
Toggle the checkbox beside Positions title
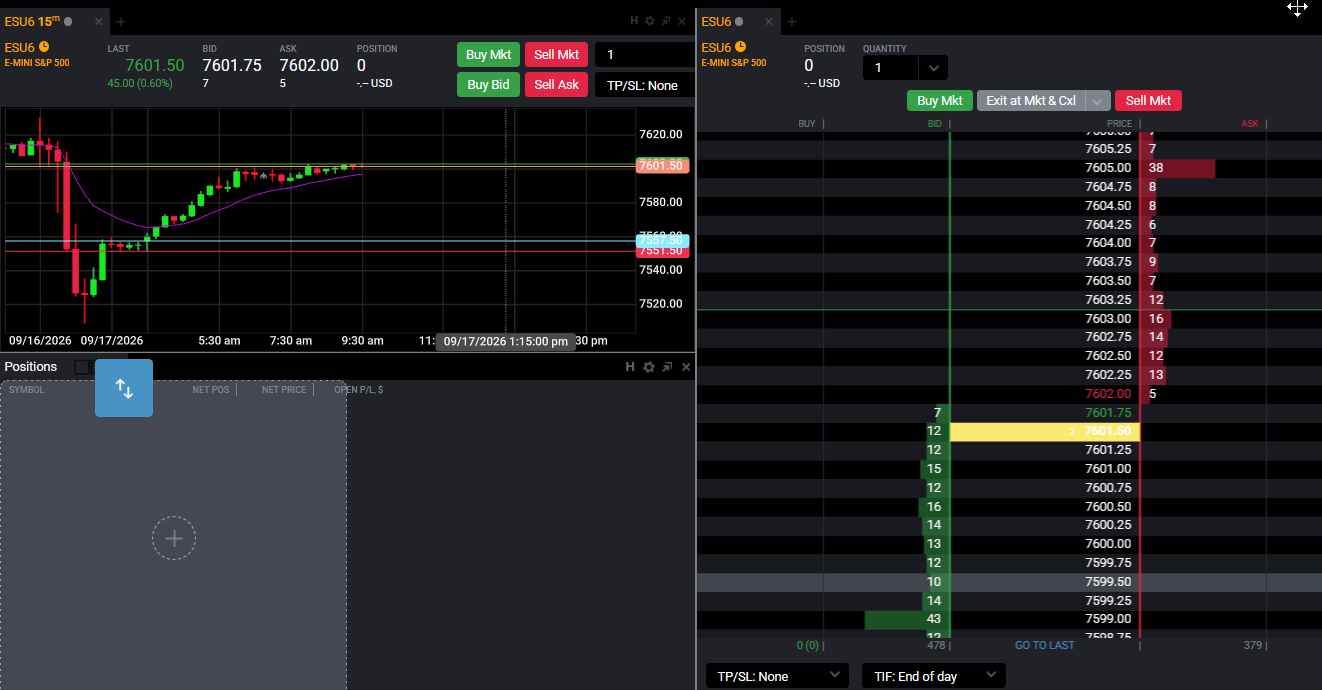coord(82,367)
